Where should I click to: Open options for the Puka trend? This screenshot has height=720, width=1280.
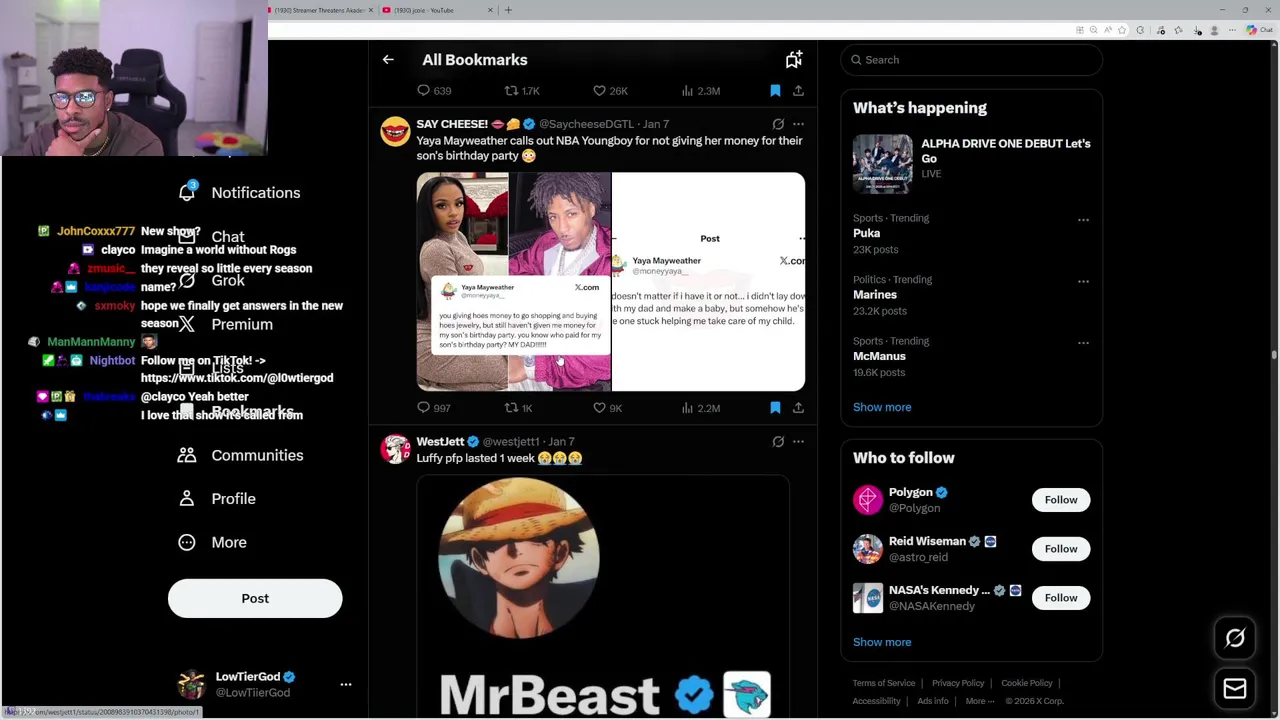click(x=1083, y=220)
